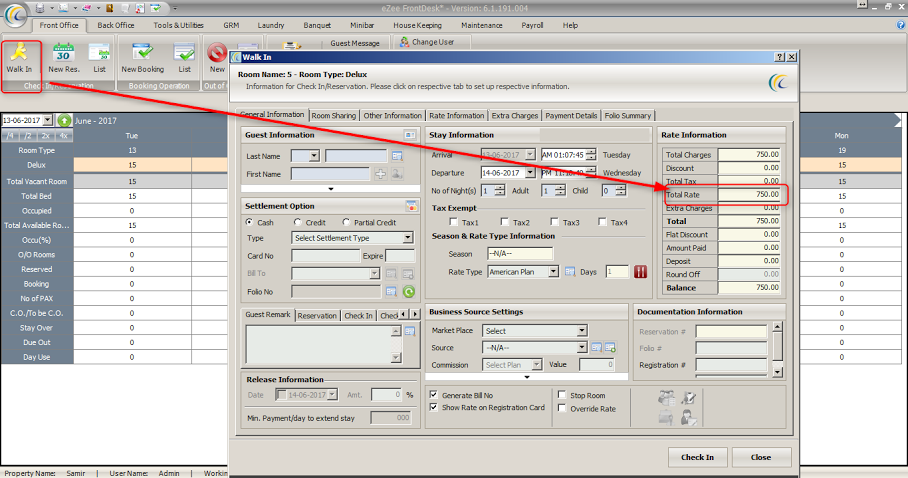Click the green refresh icon above calendar month

(64, 121)
